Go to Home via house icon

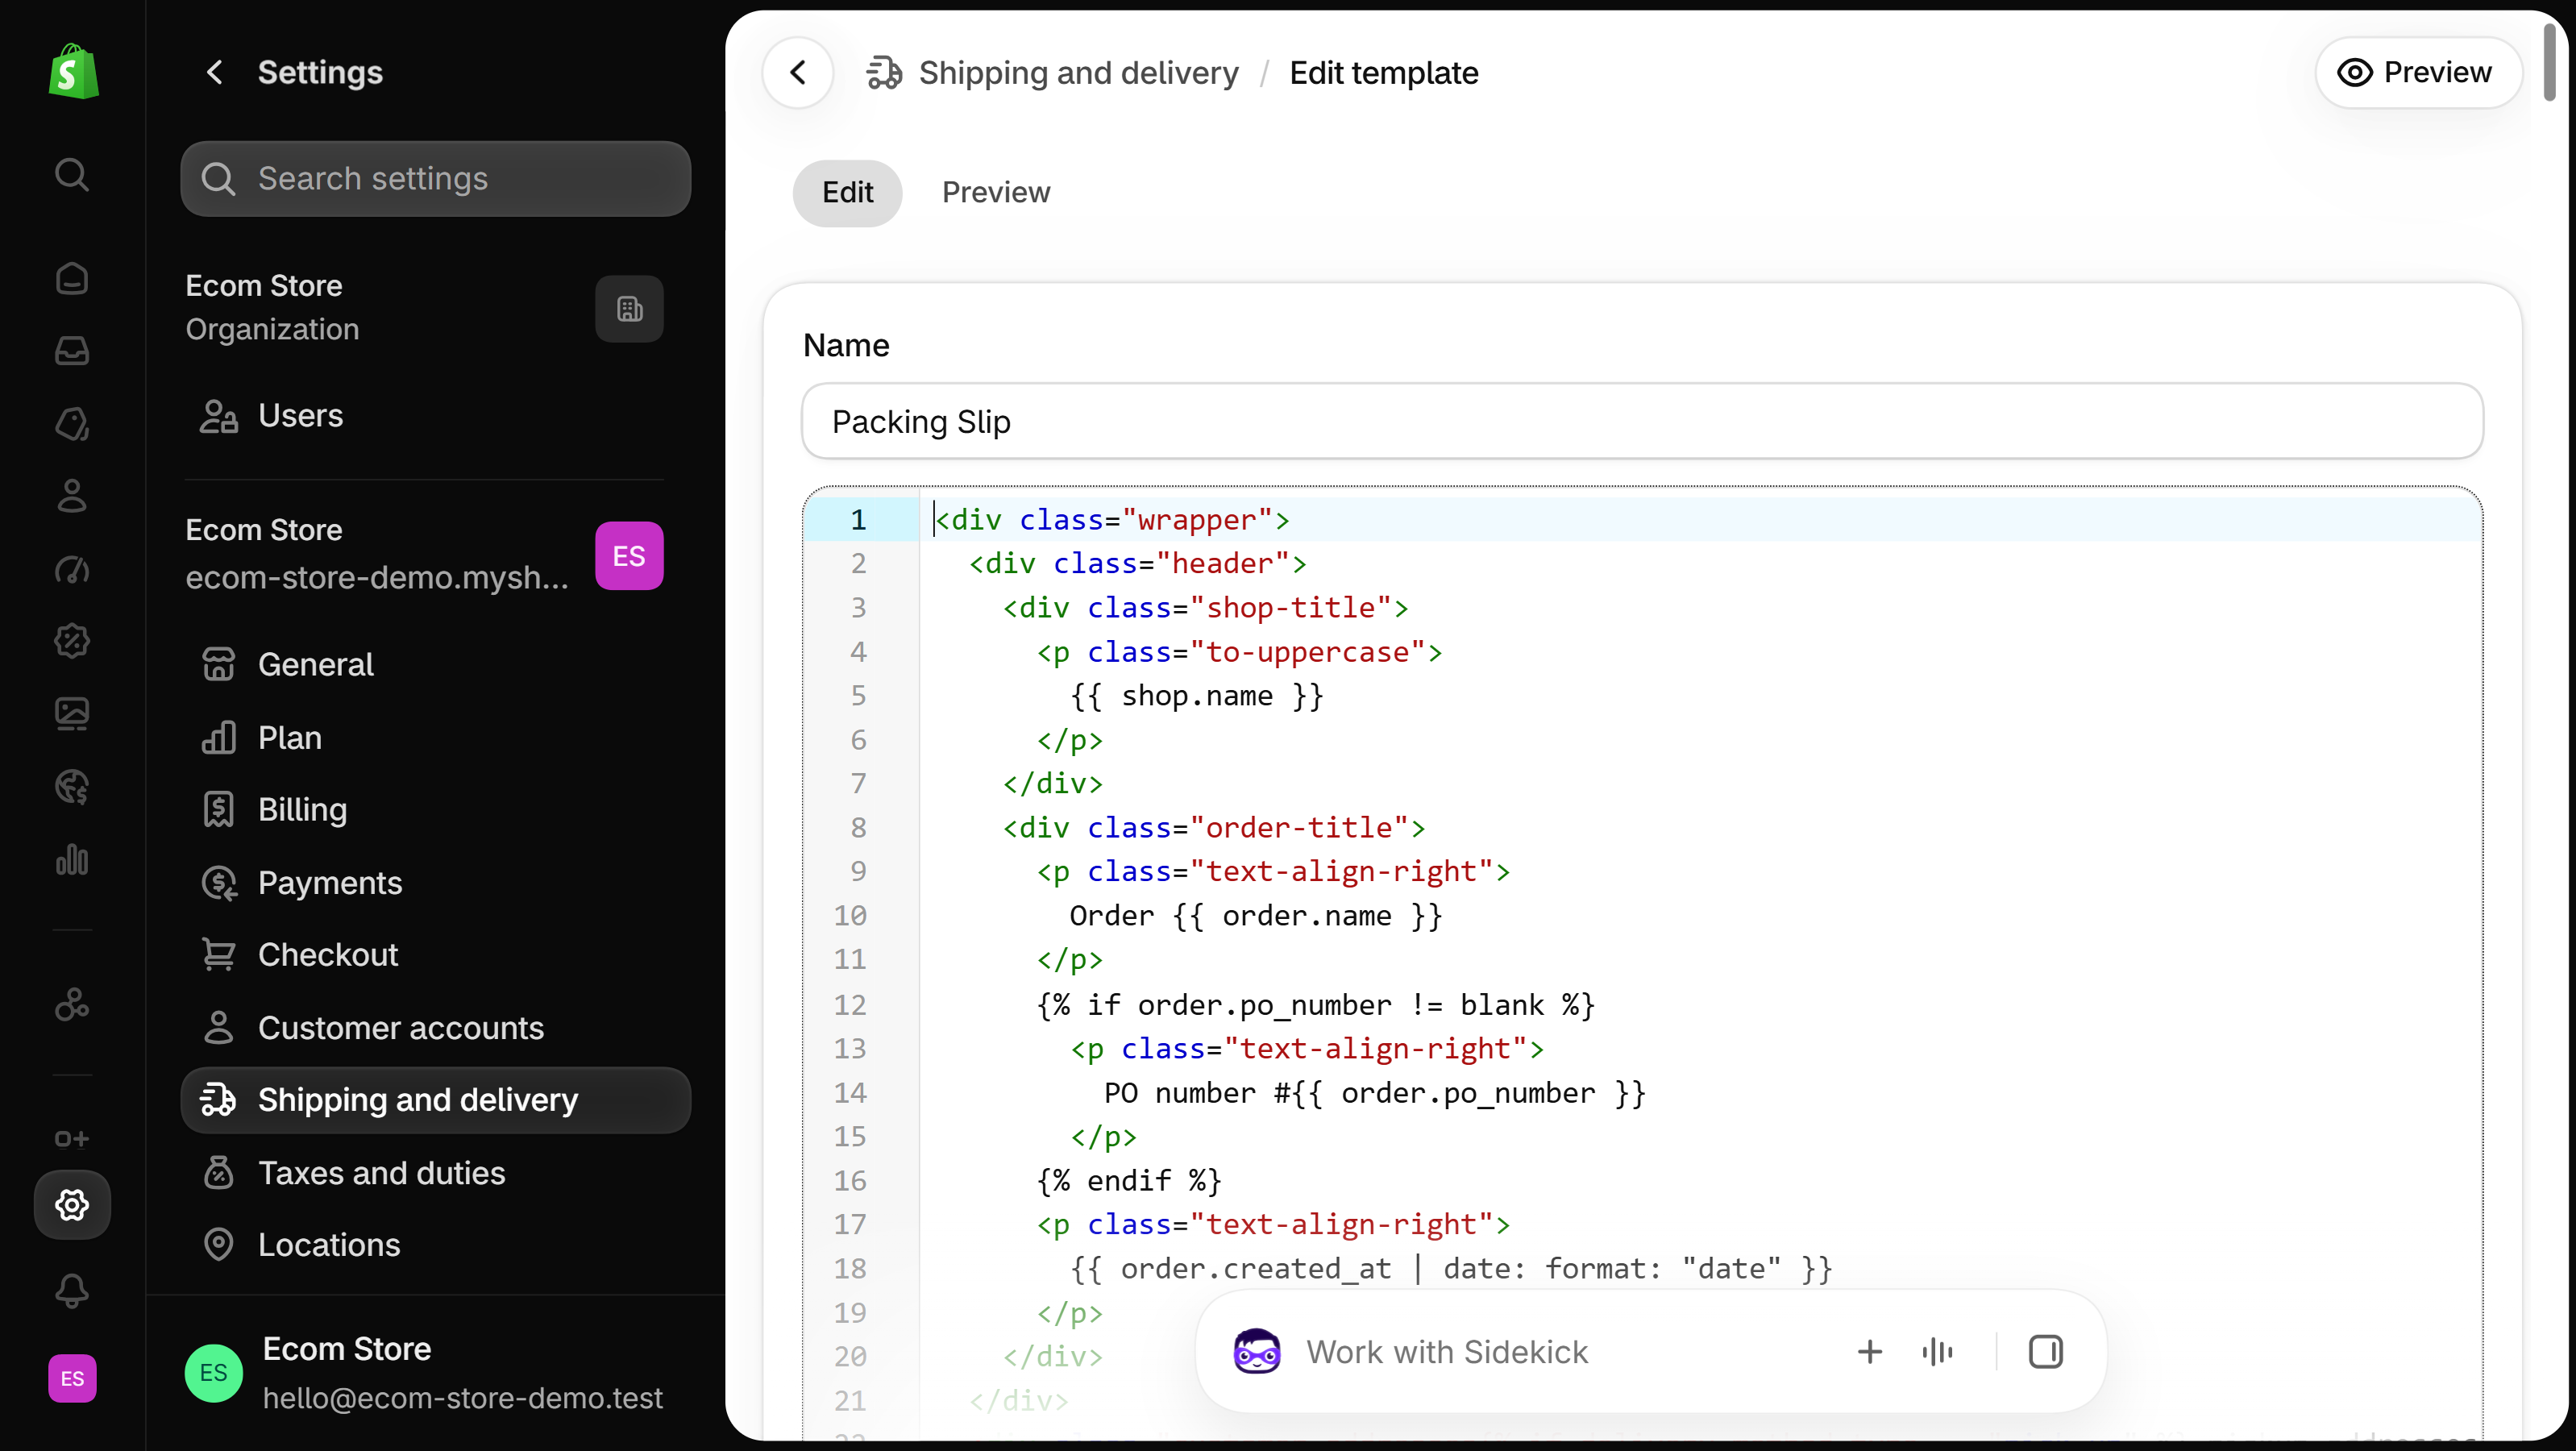[x=72, y=278]
